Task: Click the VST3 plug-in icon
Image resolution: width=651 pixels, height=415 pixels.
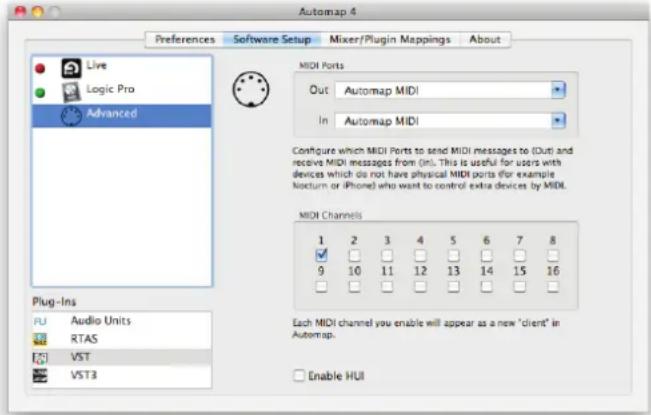Action: (x=40, y=376)
